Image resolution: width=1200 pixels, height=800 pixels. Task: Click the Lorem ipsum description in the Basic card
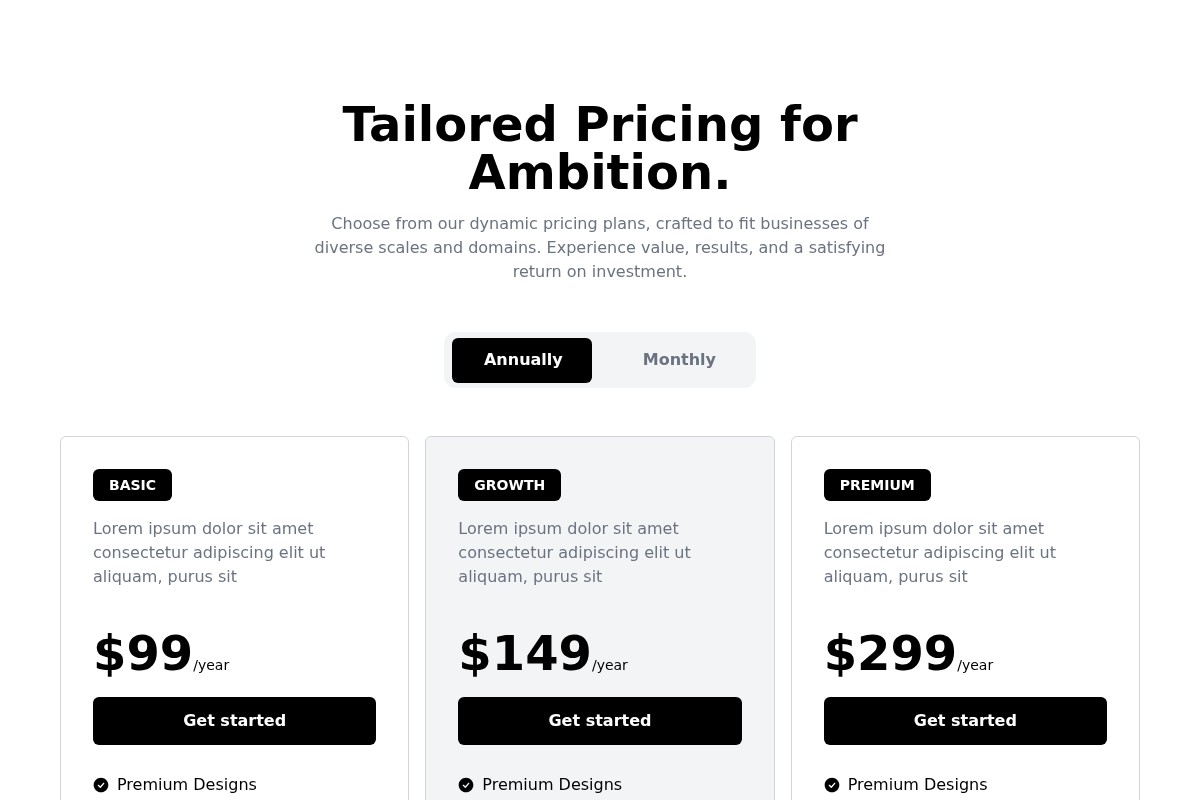tap(209, 552)
